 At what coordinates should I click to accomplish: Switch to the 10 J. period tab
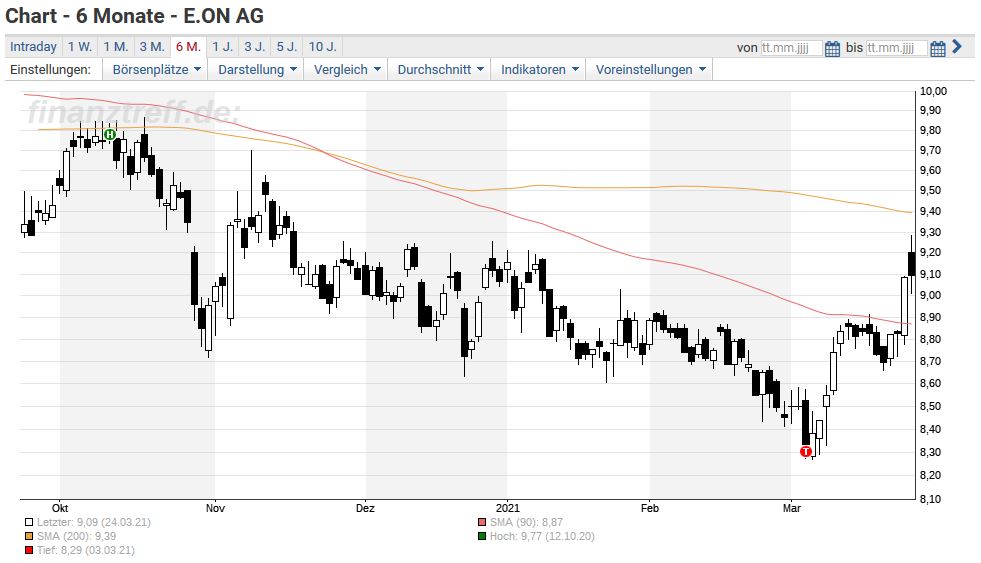(x=323, y=47)
